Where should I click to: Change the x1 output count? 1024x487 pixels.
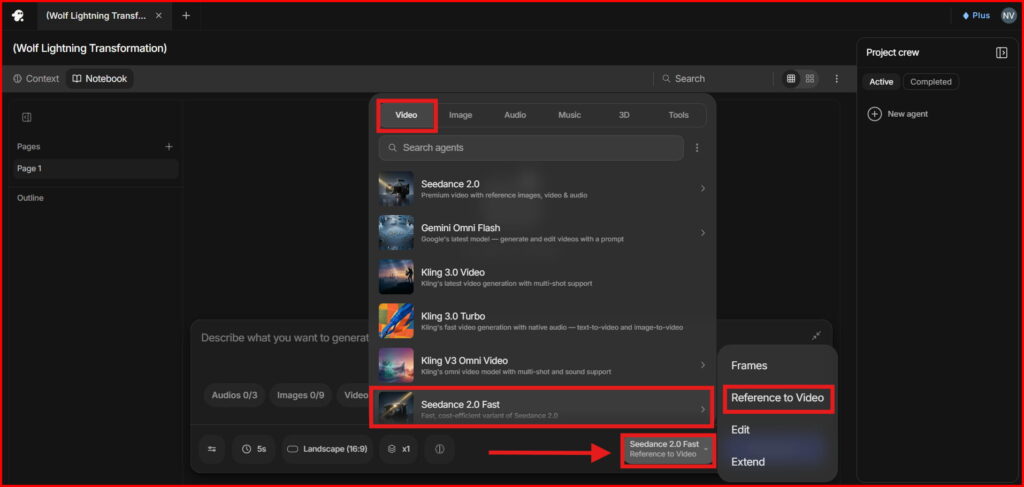point(398,449)
